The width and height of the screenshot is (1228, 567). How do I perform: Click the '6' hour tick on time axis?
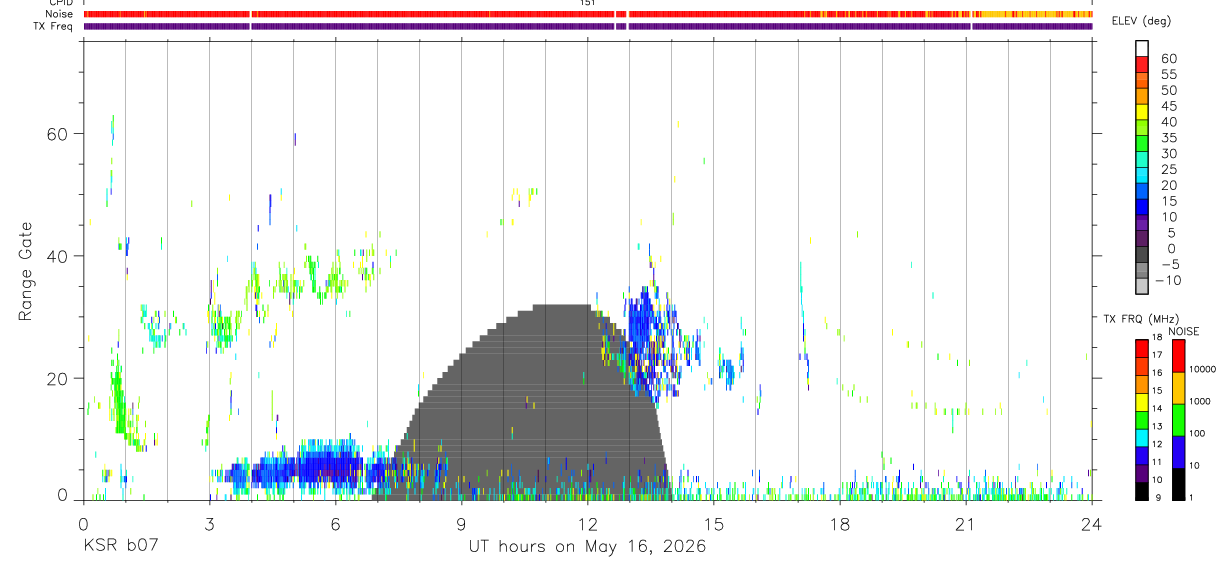click(x=335, y=523)
